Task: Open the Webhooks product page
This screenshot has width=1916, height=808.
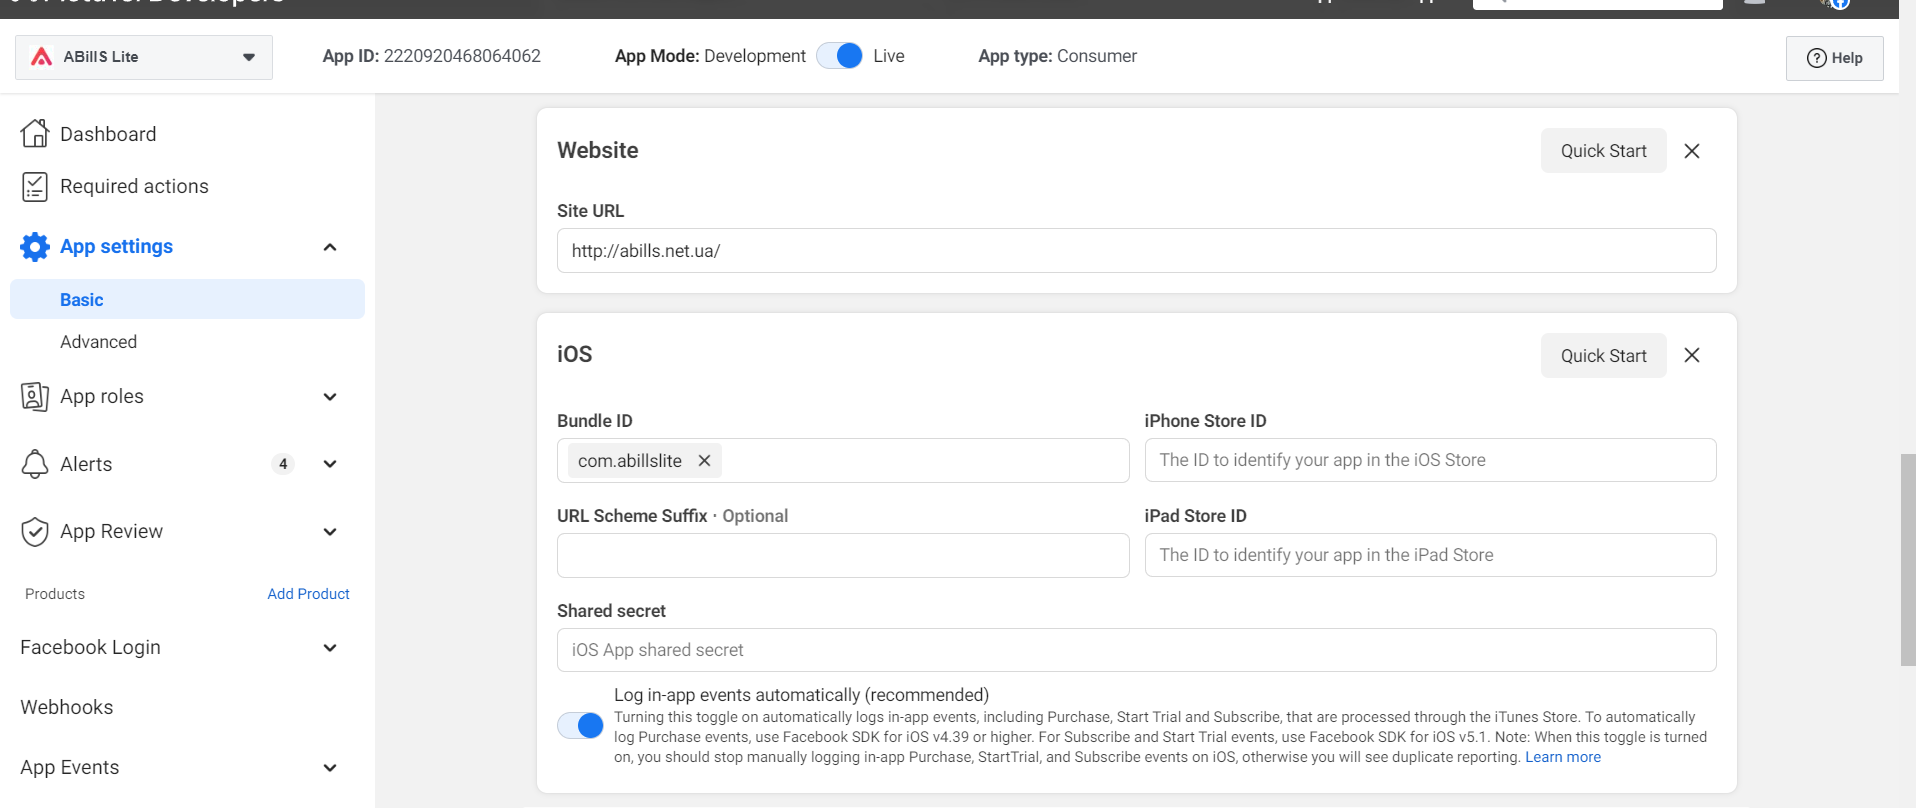Action: [x=67, y=707]
